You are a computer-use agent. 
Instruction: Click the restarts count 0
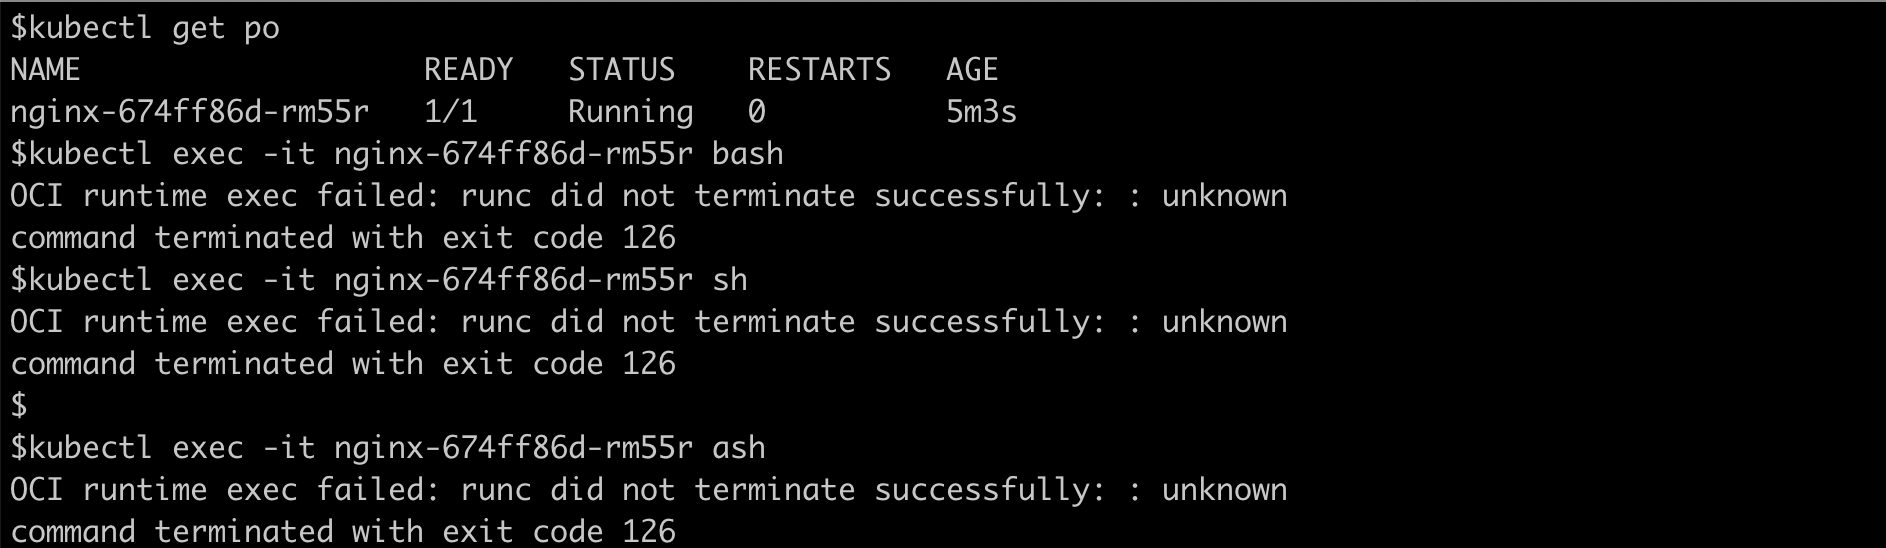[x=757, y=111]
